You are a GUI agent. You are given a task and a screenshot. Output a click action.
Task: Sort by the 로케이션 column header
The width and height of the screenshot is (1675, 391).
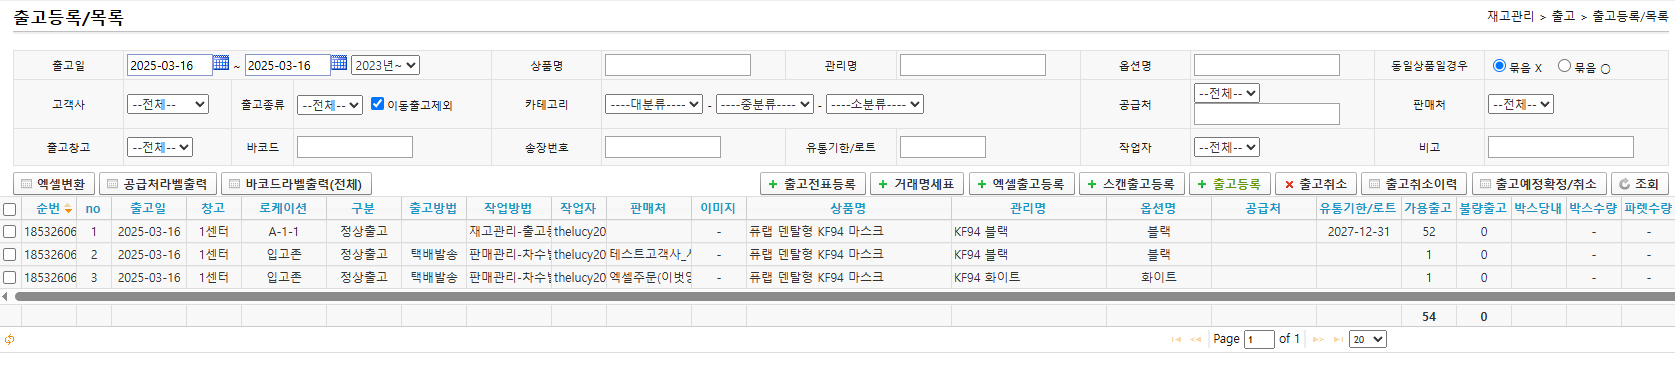tap(283, 208)
